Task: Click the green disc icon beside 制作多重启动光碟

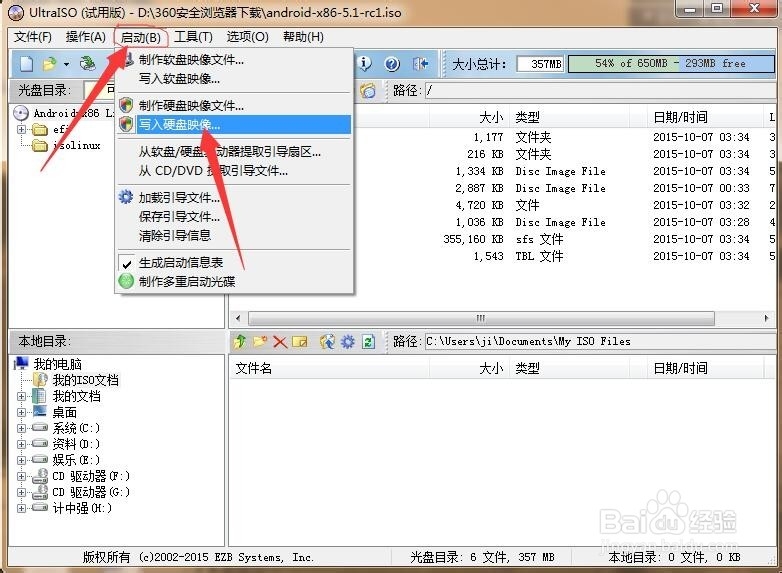Action: pos(126,281)
